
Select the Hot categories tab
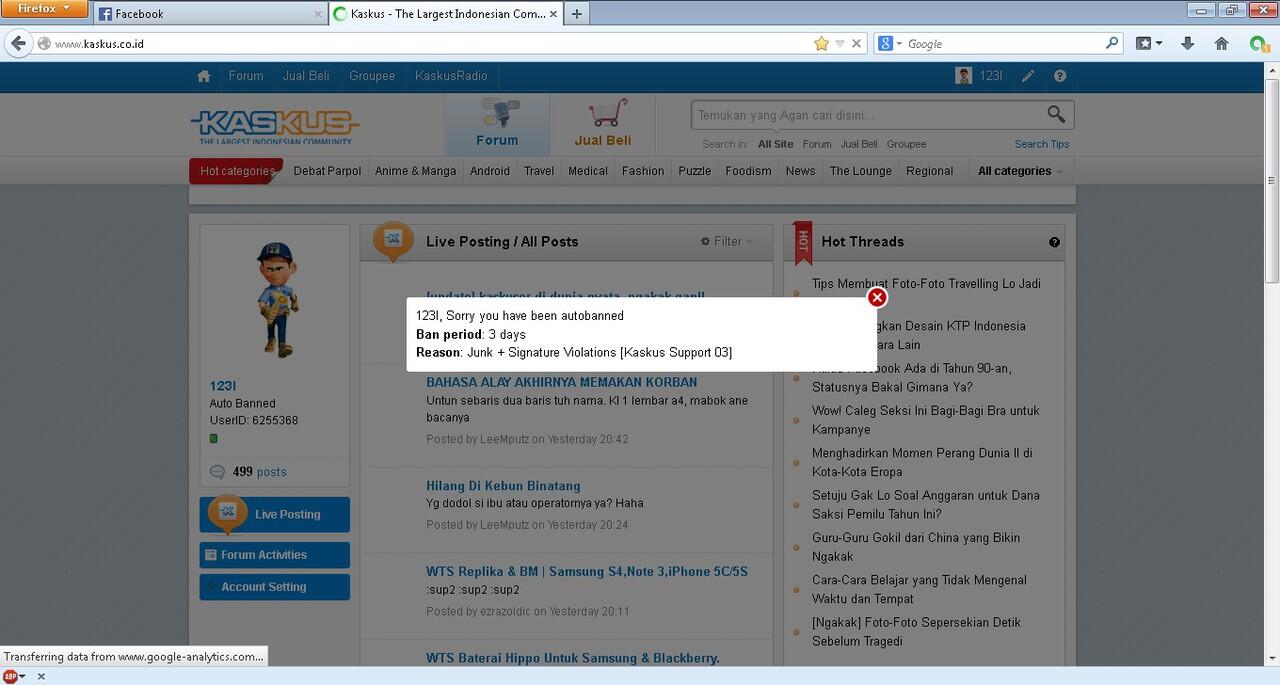tap(237, 171)
